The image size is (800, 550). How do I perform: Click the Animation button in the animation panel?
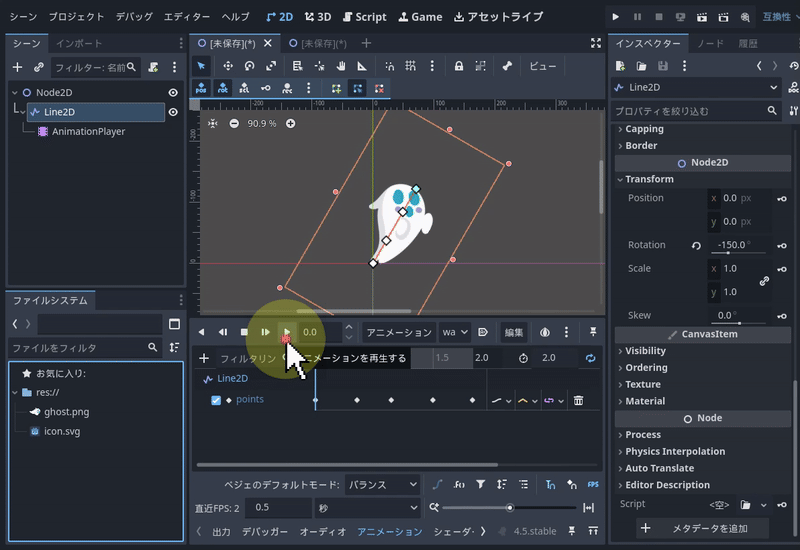tap(399, 333)
